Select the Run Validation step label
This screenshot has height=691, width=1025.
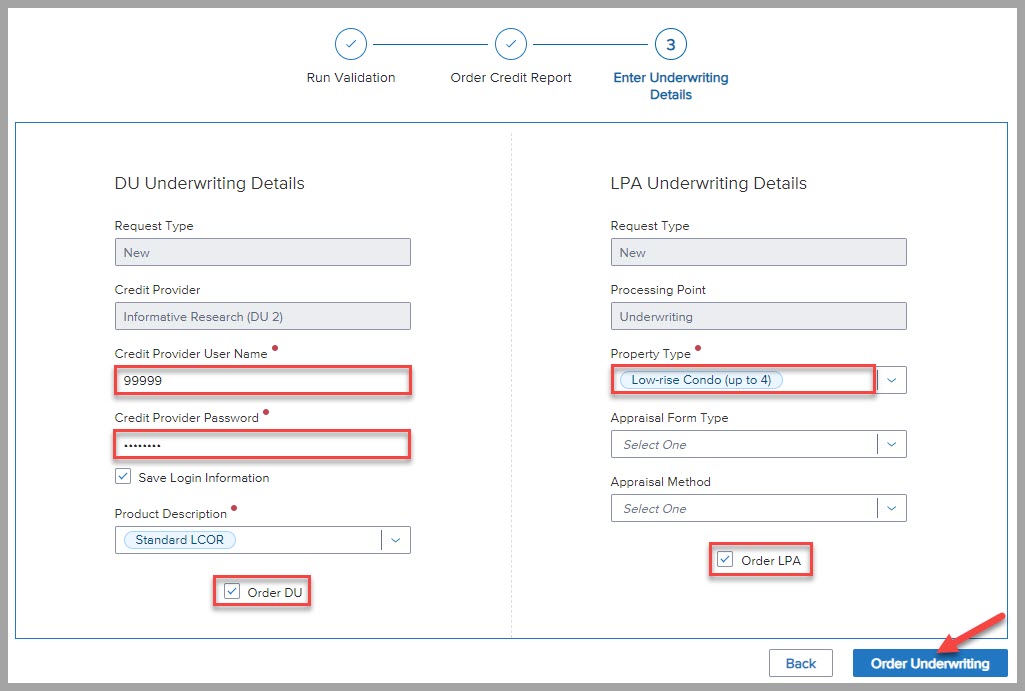(x=351, y=78)
